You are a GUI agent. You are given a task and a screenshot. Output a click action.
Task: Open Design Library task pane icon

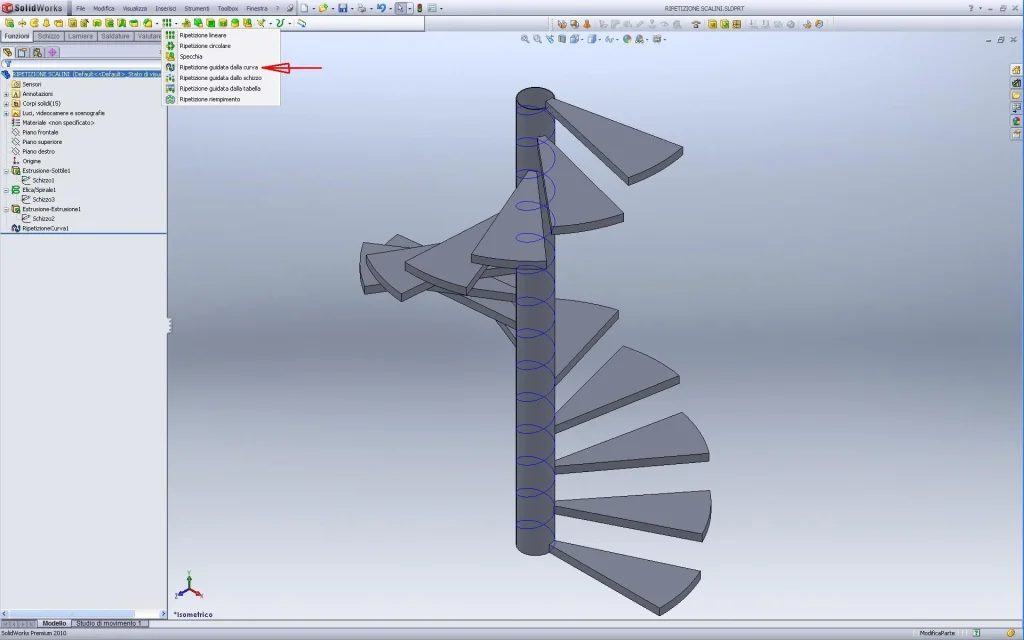[x=1016, y=83]
